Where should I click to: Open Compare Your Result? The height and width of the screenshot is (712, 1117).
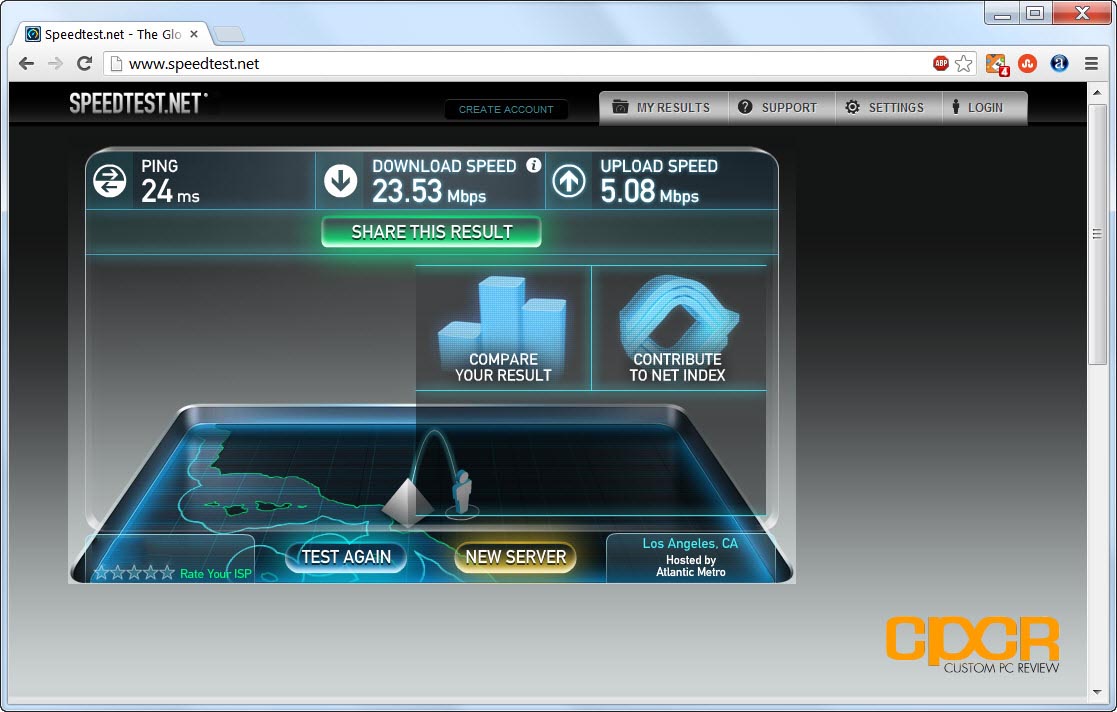503,329
